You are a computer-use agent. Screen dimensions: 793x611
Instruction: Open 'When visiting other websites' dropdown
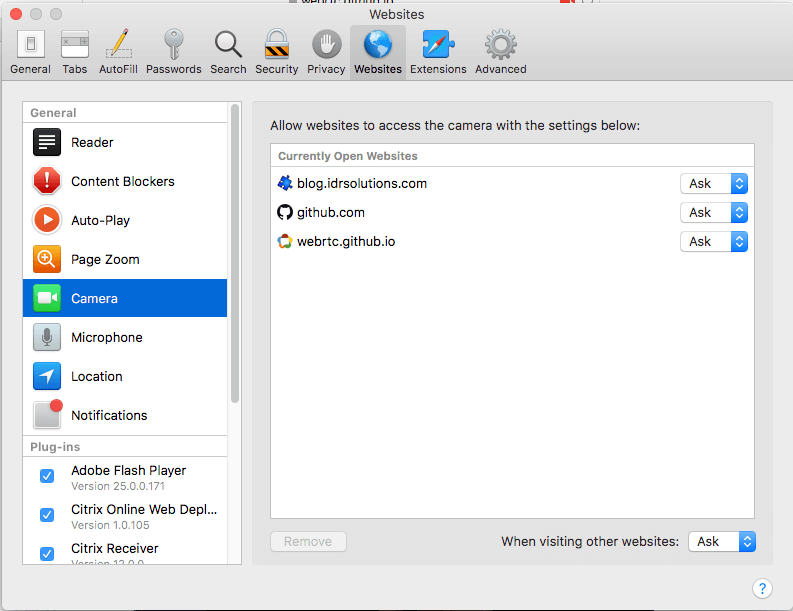pyautogui.click(x=721, y=541)
